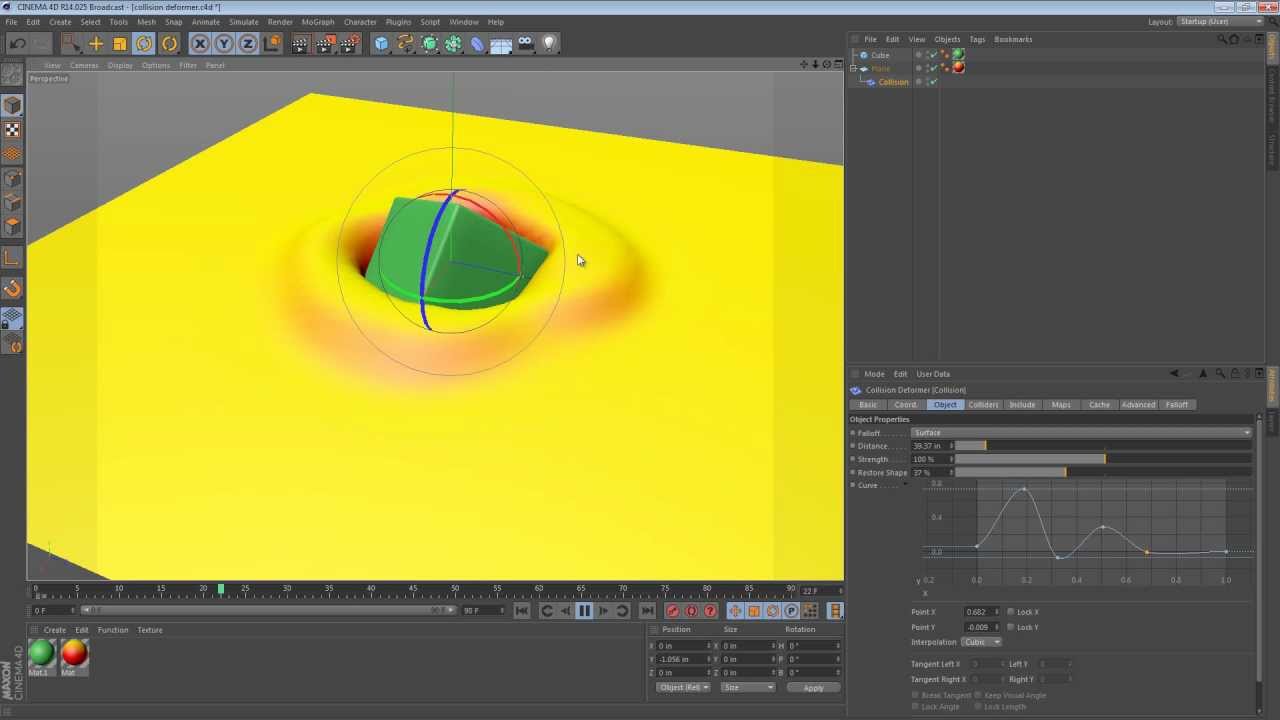1280x720 pixels.
Task: Open the Mode menu in Attributes
Action: pos(874,374)
